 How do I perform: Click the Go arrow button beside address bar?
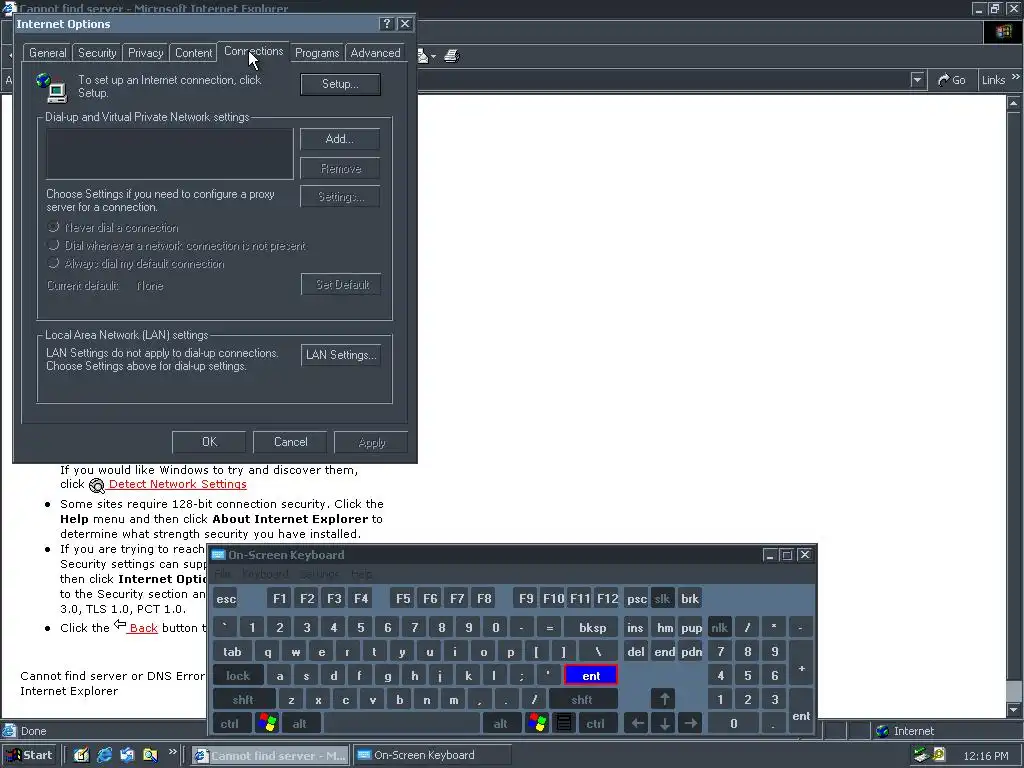(x=951, y=80)
